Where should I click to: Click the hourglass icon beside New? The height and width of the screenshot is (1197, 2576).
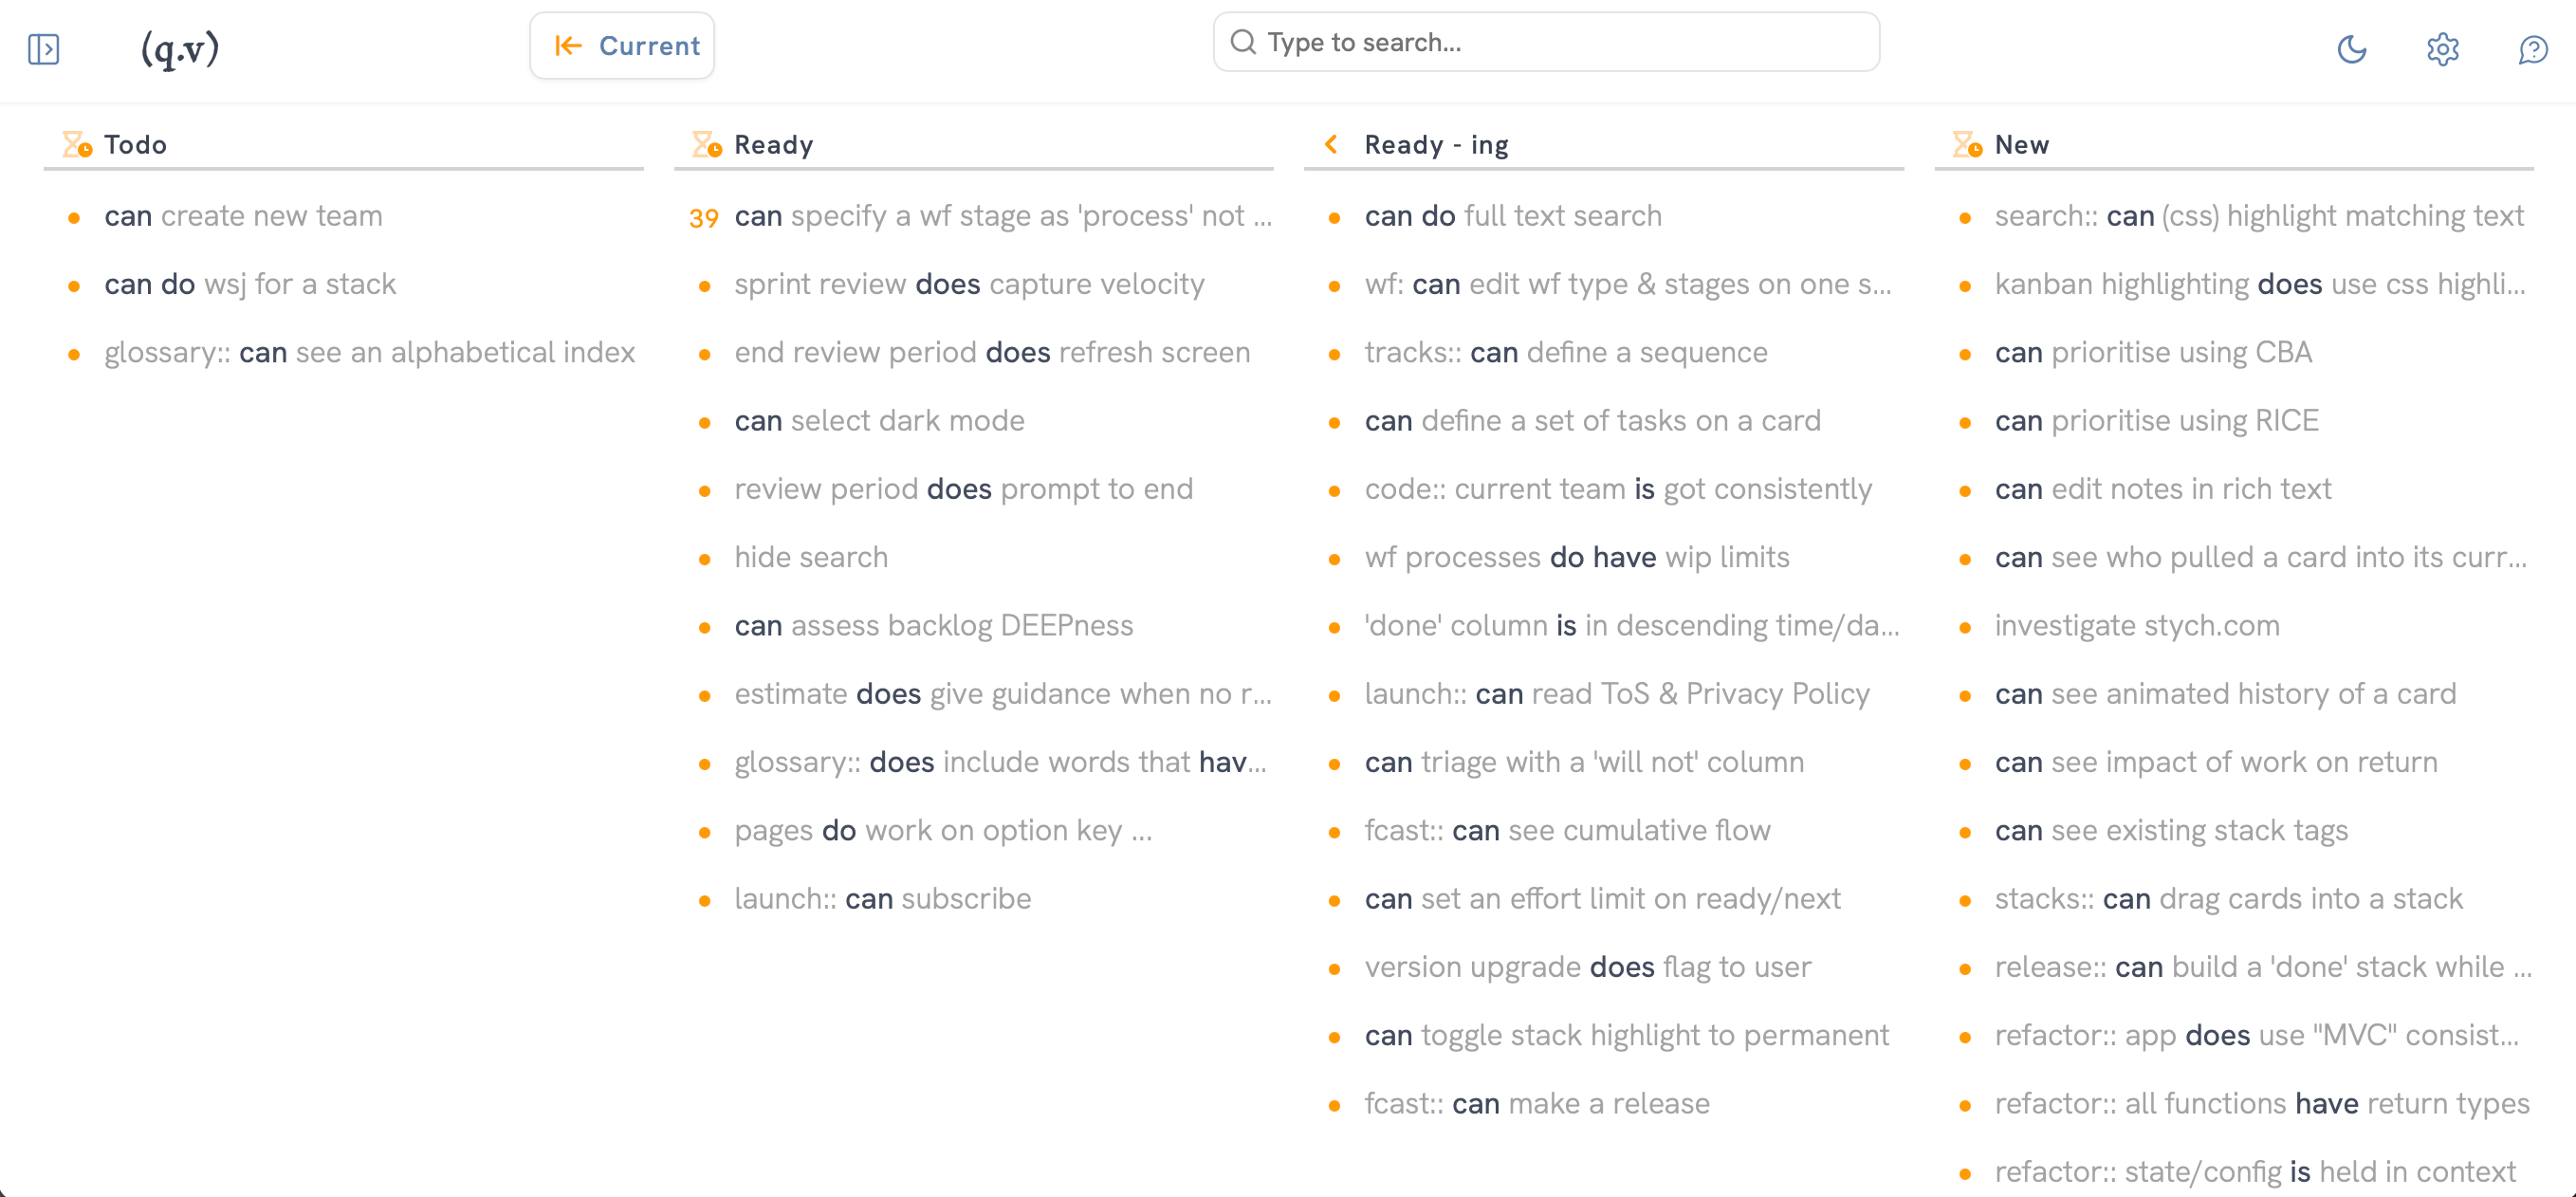pyautogui.click(x=1967, y=145)
